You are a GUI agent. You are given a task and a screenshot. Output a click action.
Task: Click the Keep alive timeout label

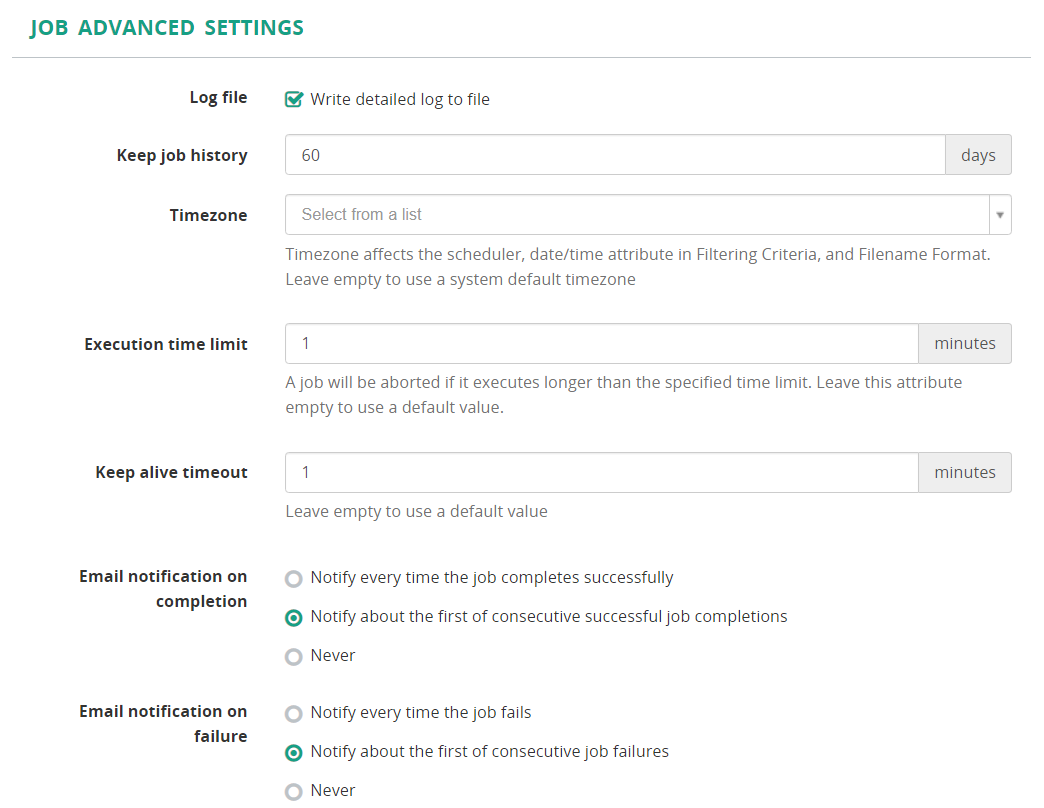point(171,473)
